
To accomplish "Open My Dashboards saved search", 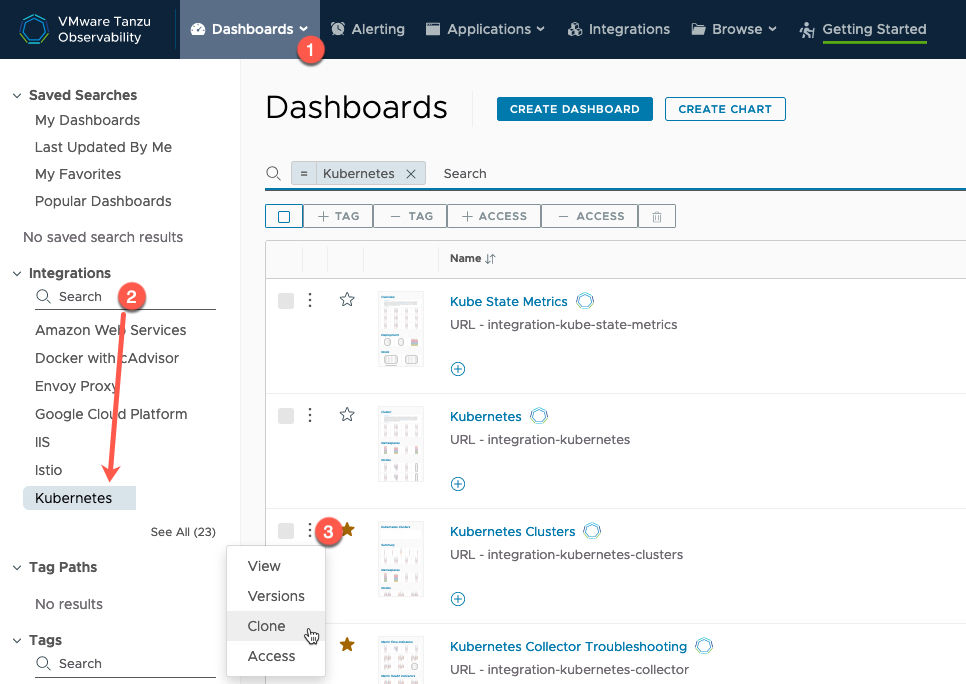I will [87, 120].
